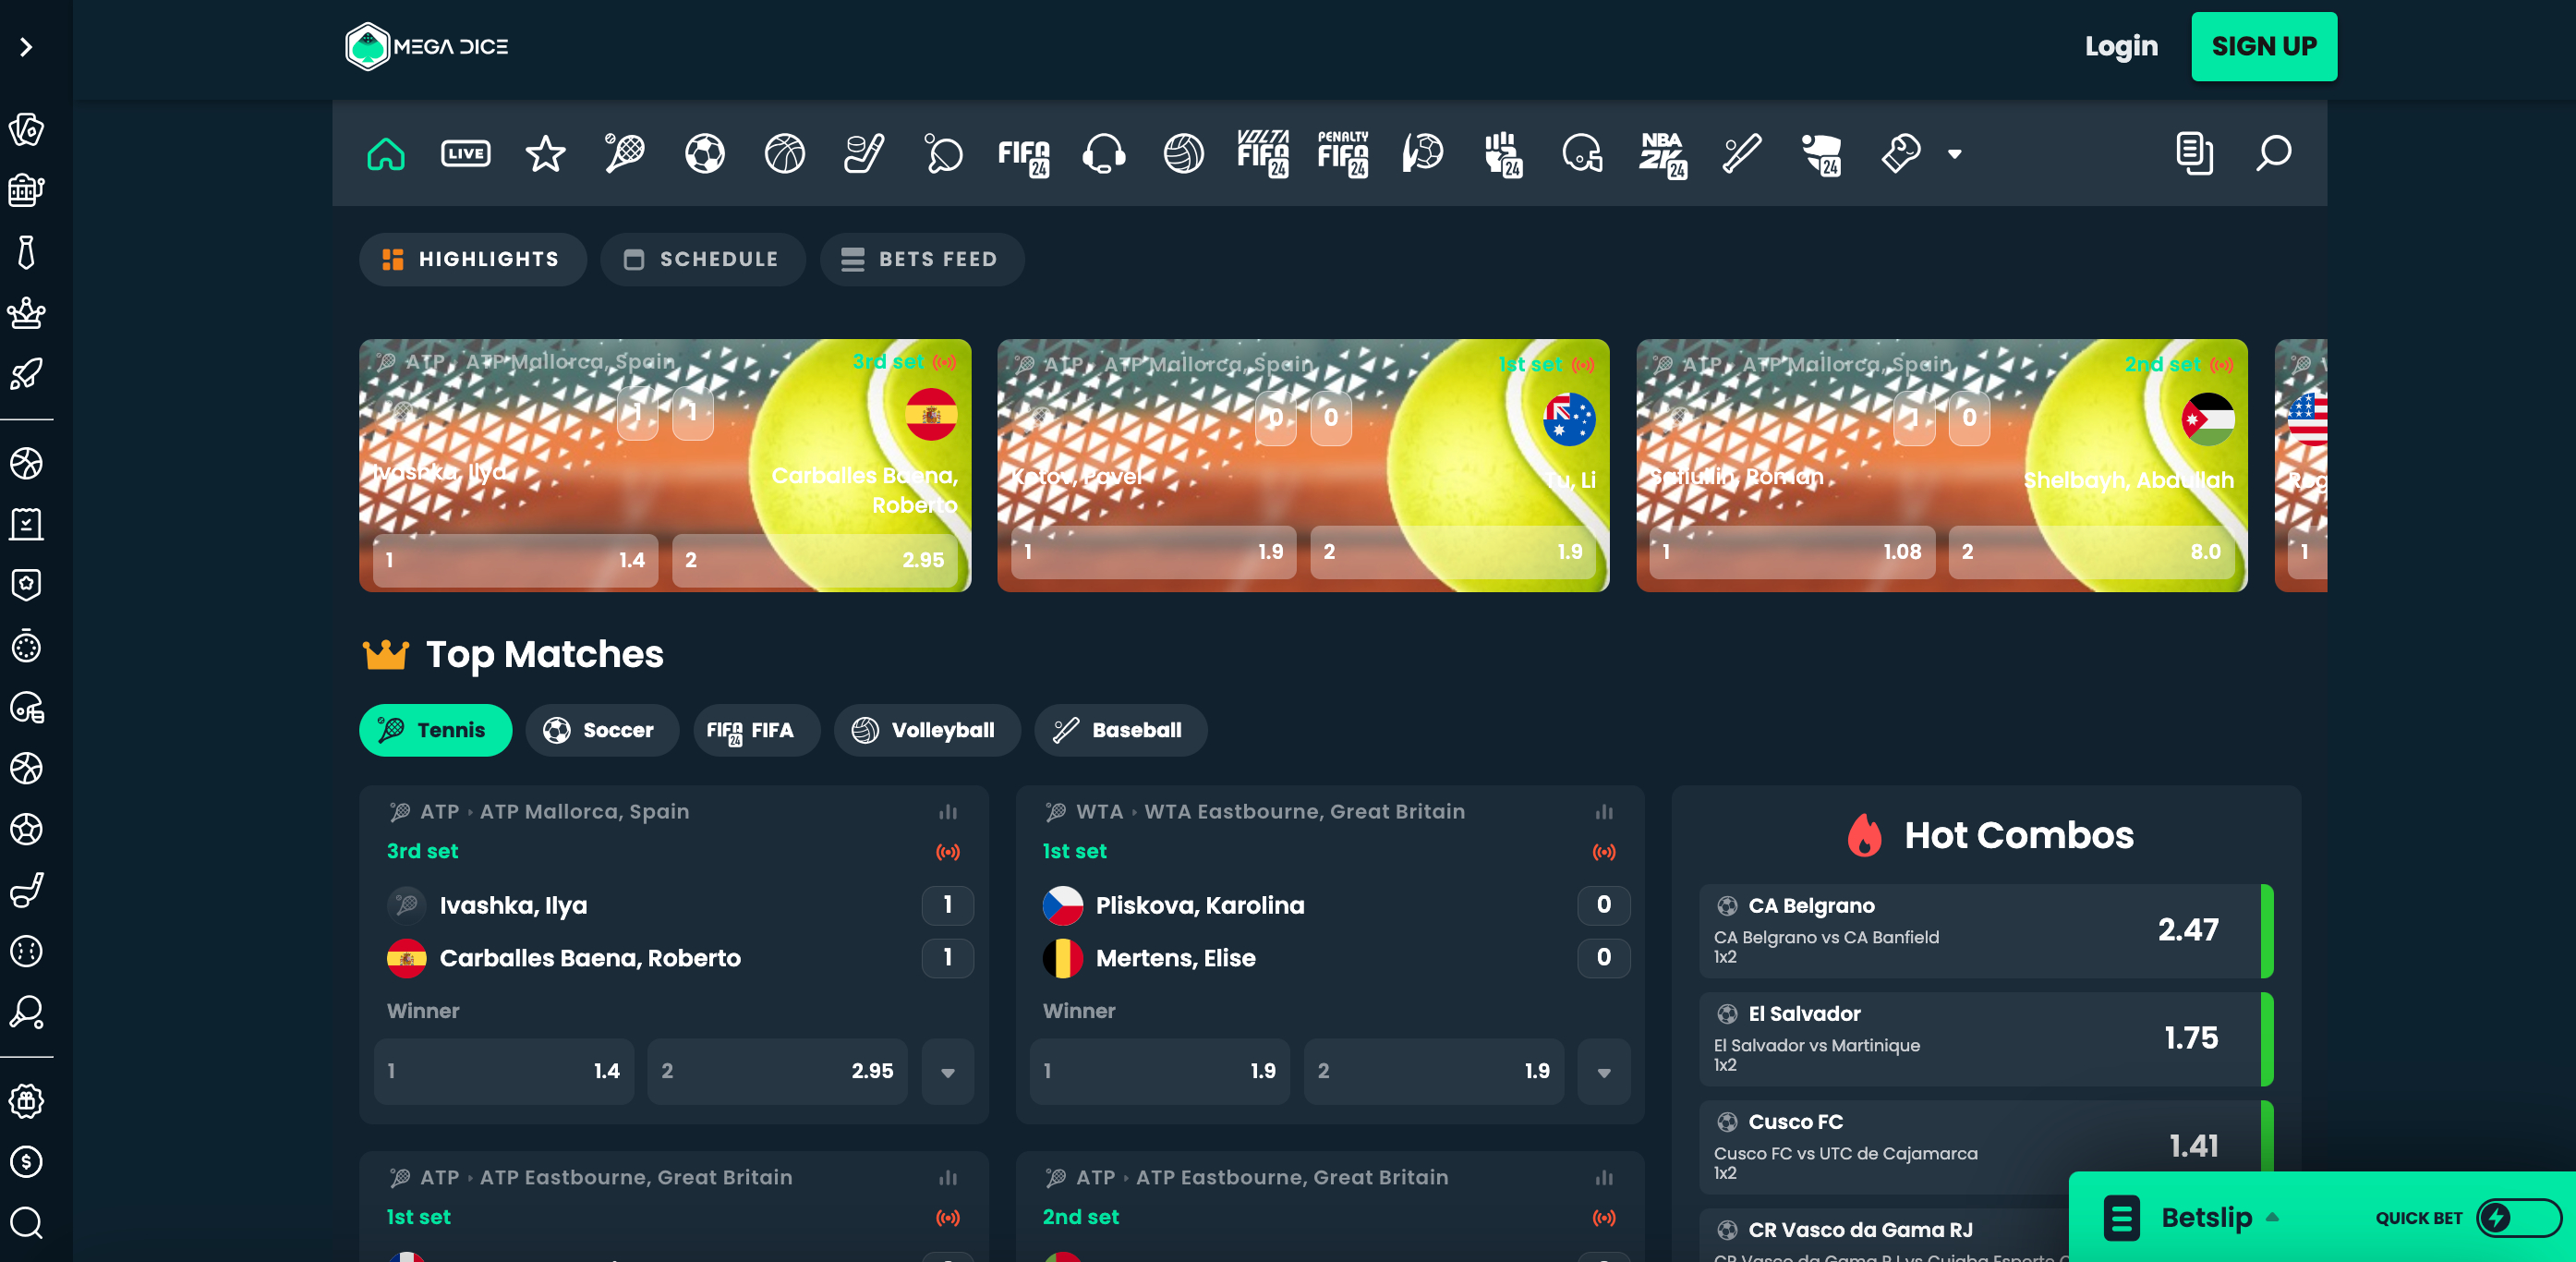This screenshot has width=2576, height=1262.
Task: Open Ivashka vs Carballes Baena banner card
Action: (665, 466)
